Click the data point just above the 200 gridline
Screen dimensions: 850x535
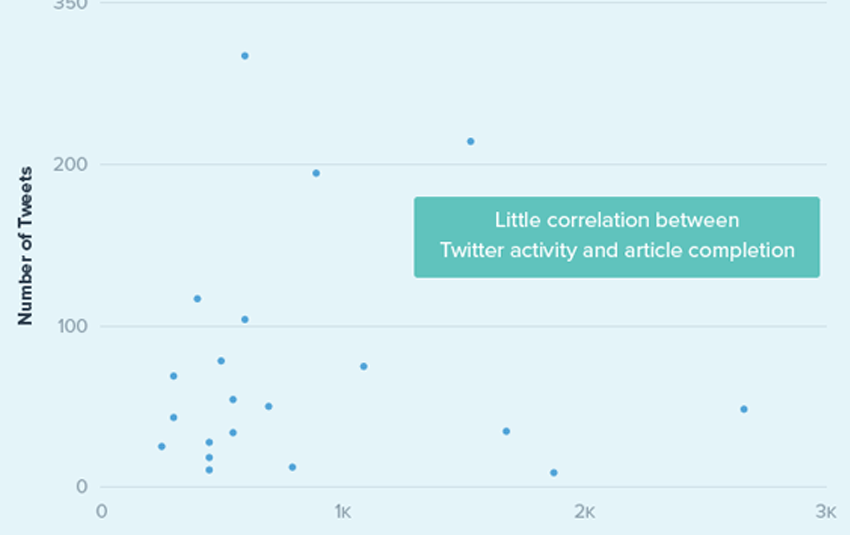coord(470,141)
